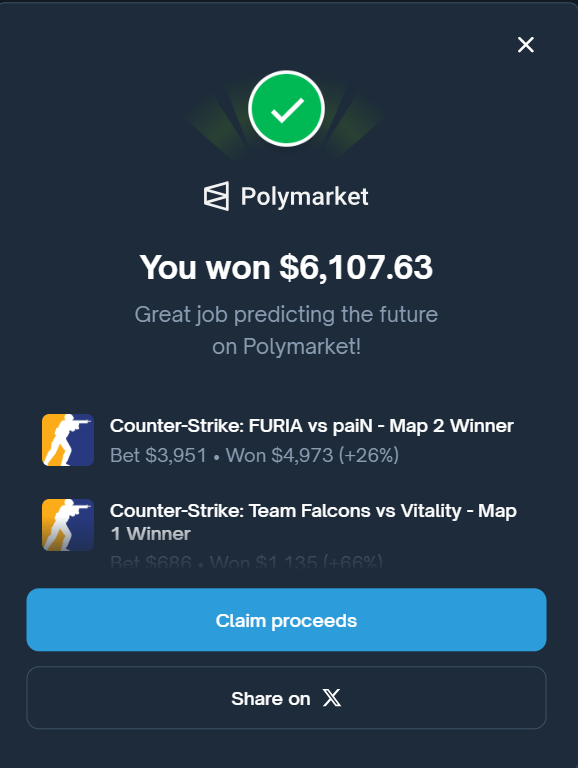Click the '$6,107.63' total winnings amount
Screen dimensions: 578x768
[356, 267]
